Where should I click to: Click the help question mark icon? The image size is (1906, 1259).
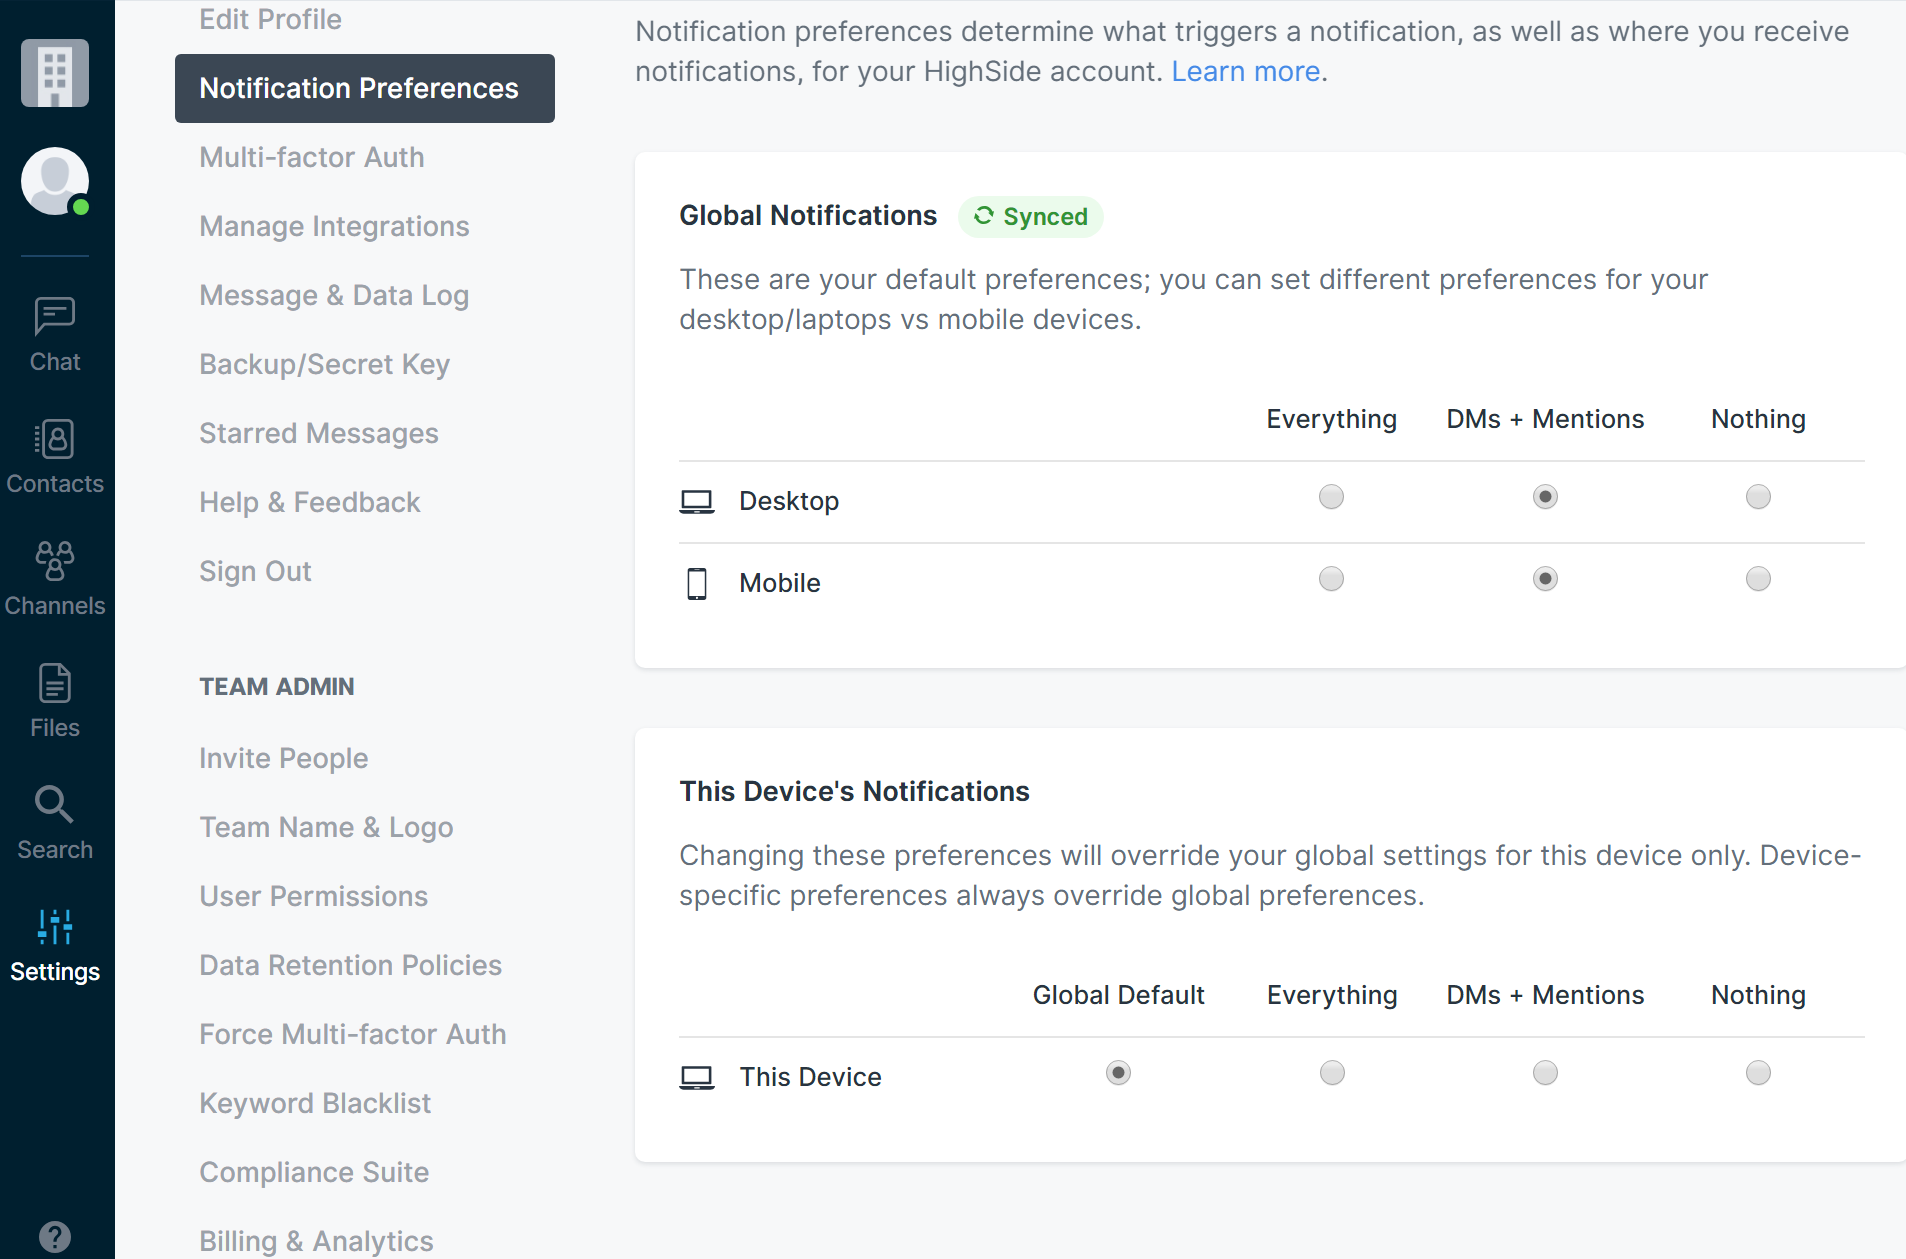[x=55, y=1237]
